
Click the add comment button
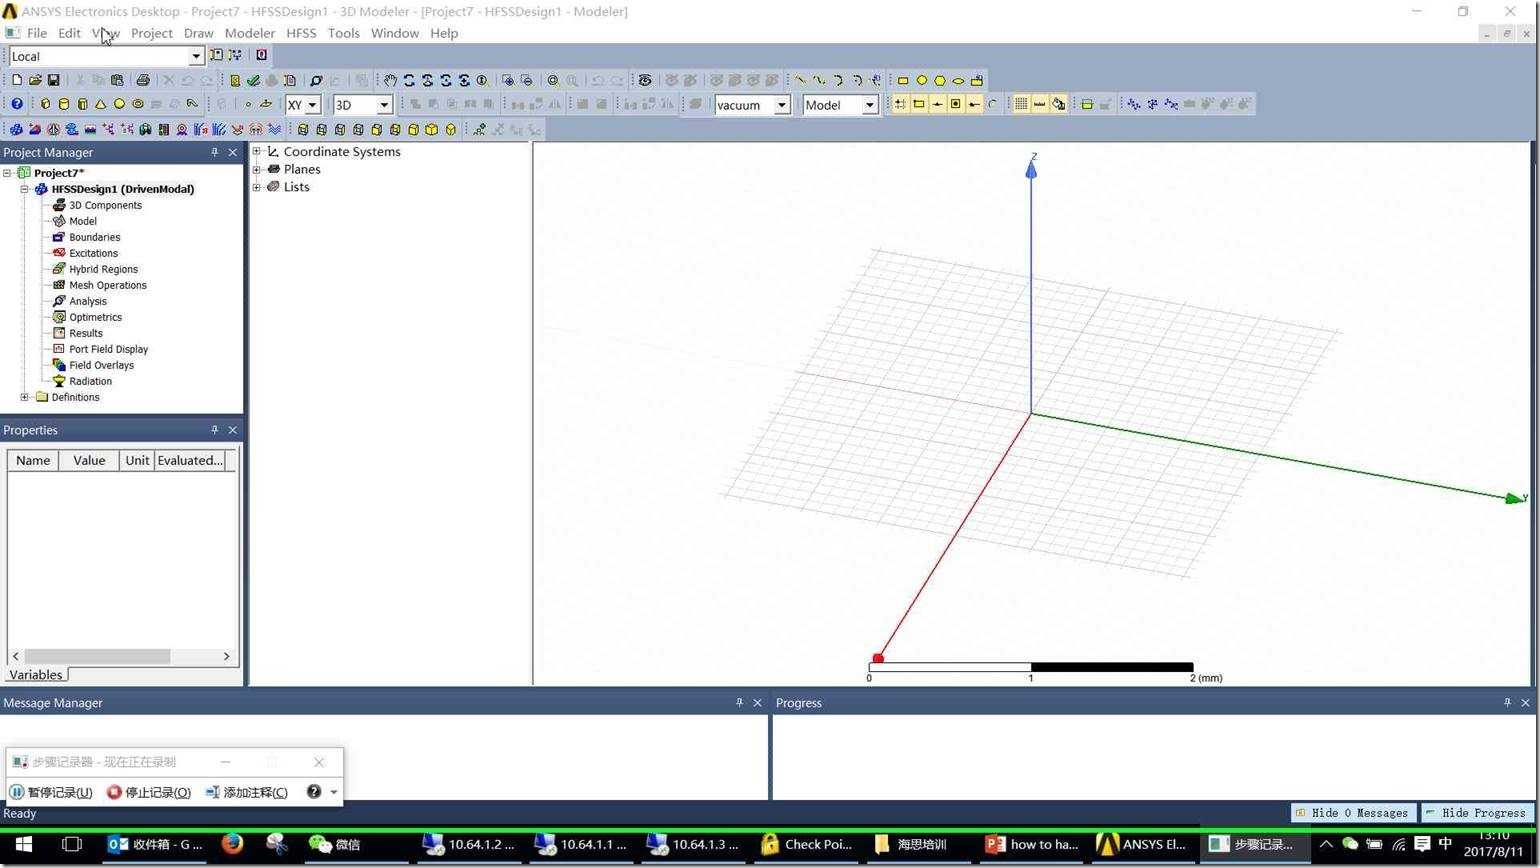(x=246, y=792)
